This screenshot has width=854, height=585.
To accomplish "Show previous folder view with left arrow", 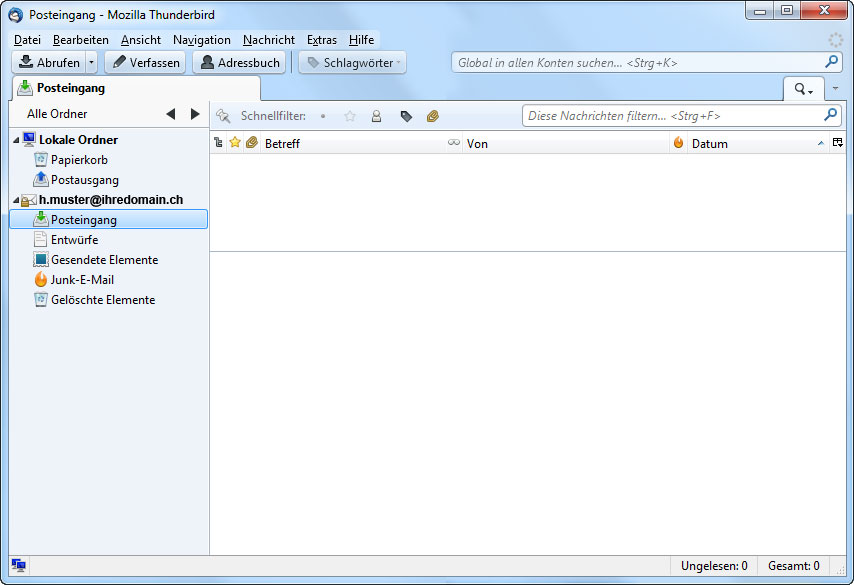I will (x=170, y=114).
